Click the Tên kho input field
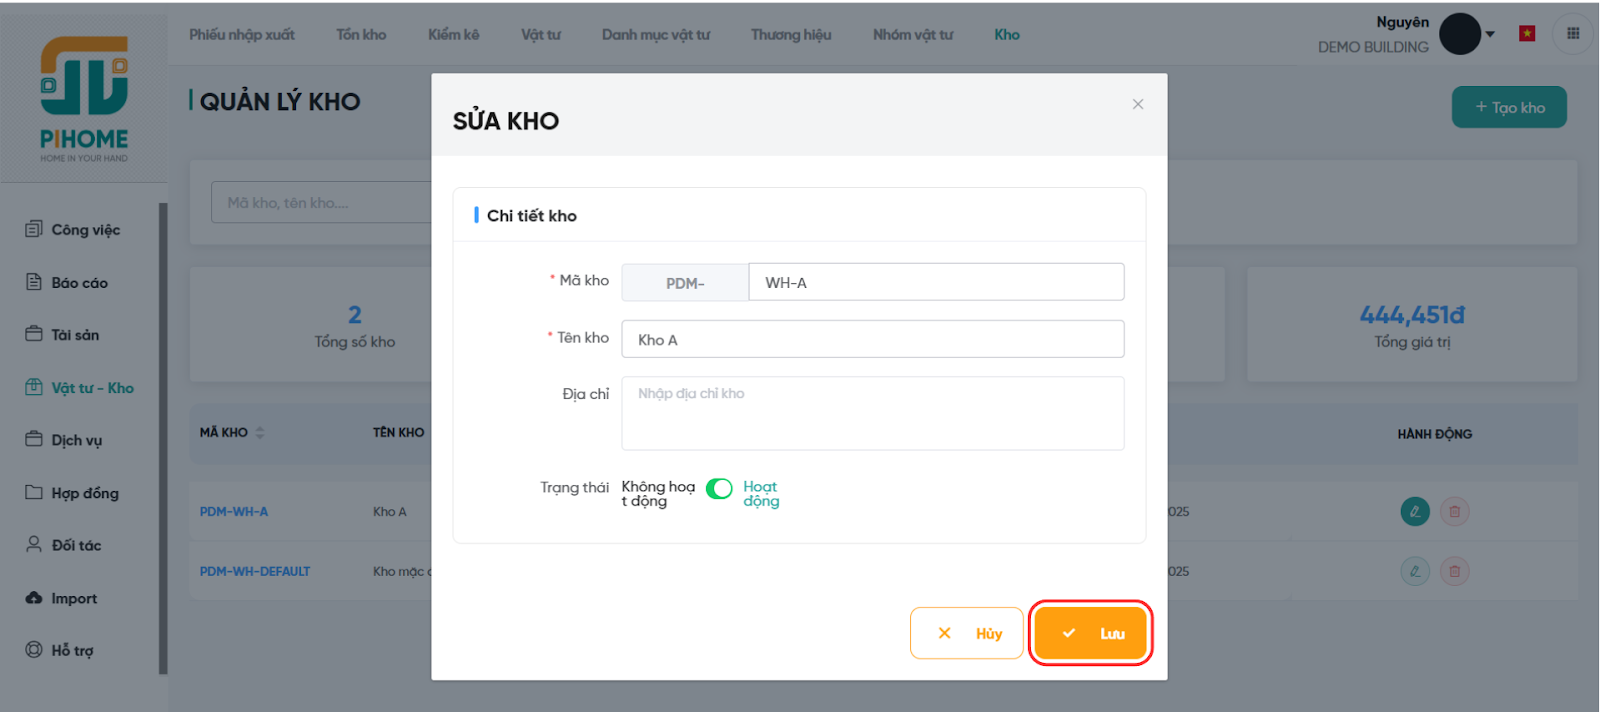 pyautogui.click(x=872, y=339)
